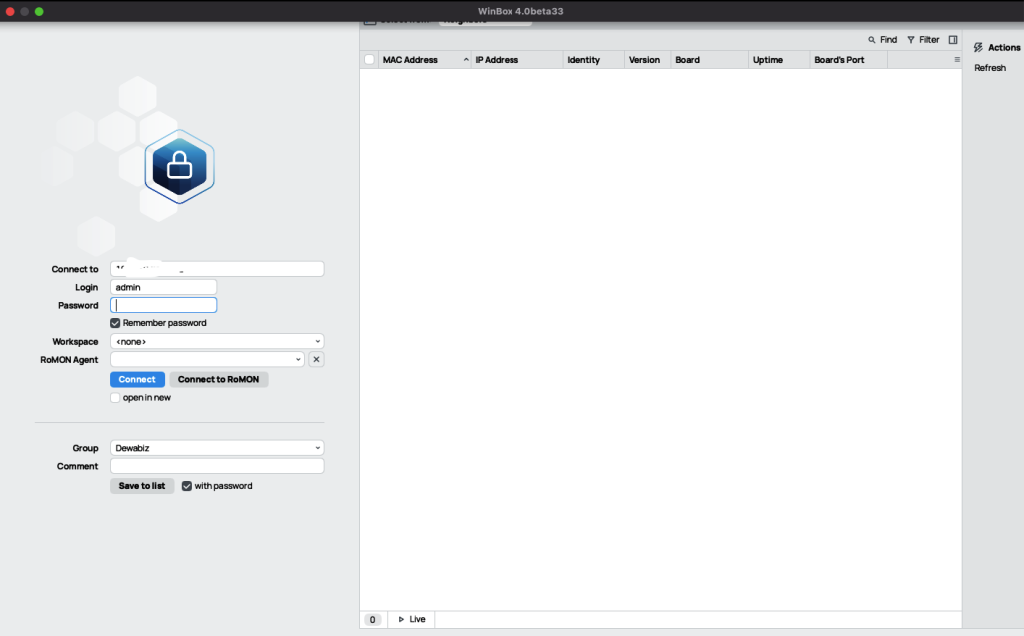
Task: Enable the open in new checkbox
Action: click(116, 398)
